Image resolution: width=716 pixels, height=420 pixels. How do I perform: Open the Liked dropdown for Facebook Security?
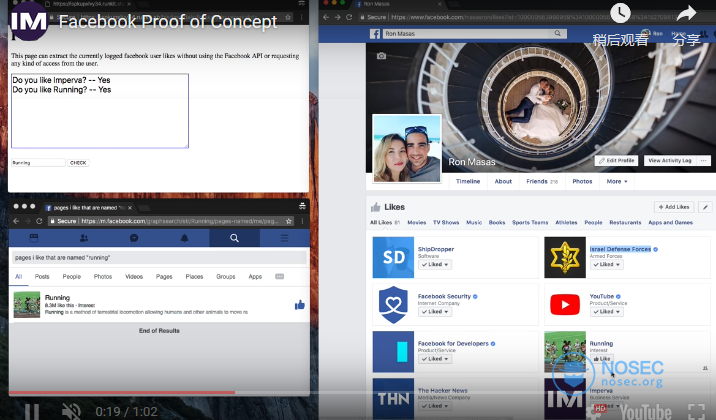click(x=435, y=312)
